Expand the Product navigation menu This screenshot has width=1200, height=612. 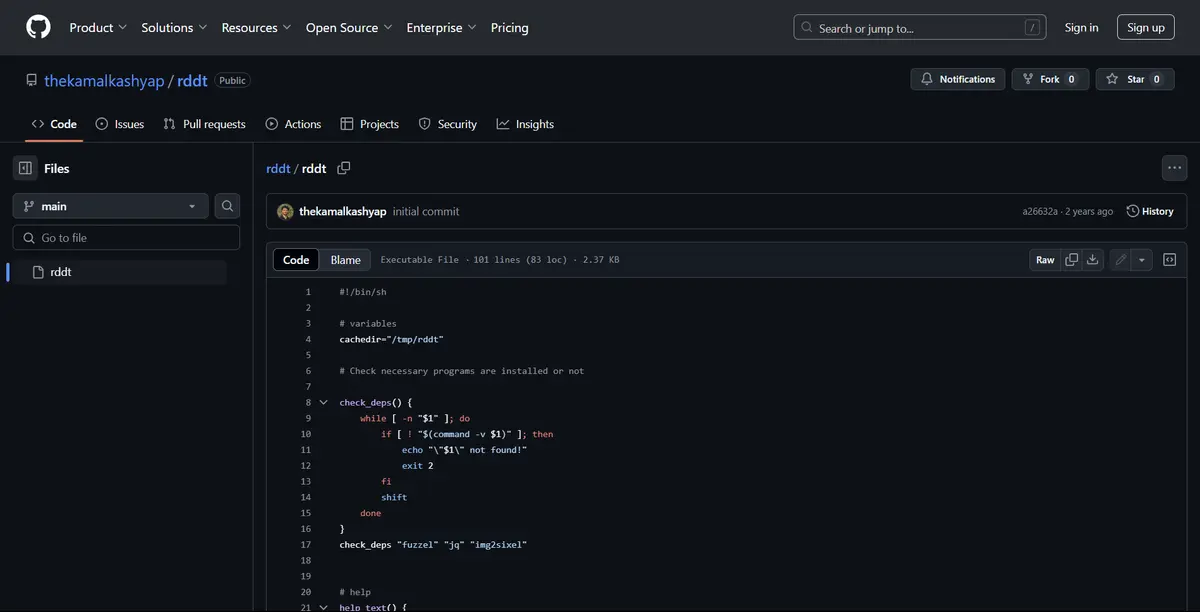(98, 28)
